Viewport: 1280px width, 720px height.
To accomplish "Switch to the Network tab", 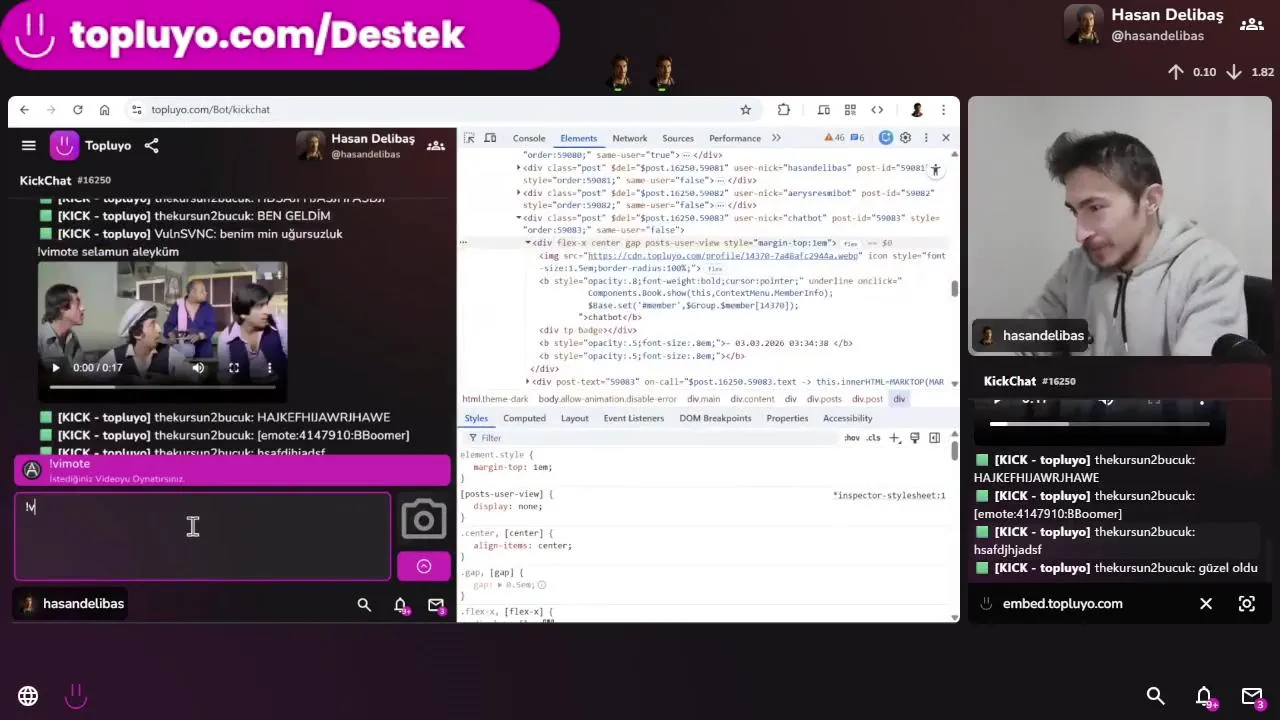I will pyautogui.click(x=630, y=138).
